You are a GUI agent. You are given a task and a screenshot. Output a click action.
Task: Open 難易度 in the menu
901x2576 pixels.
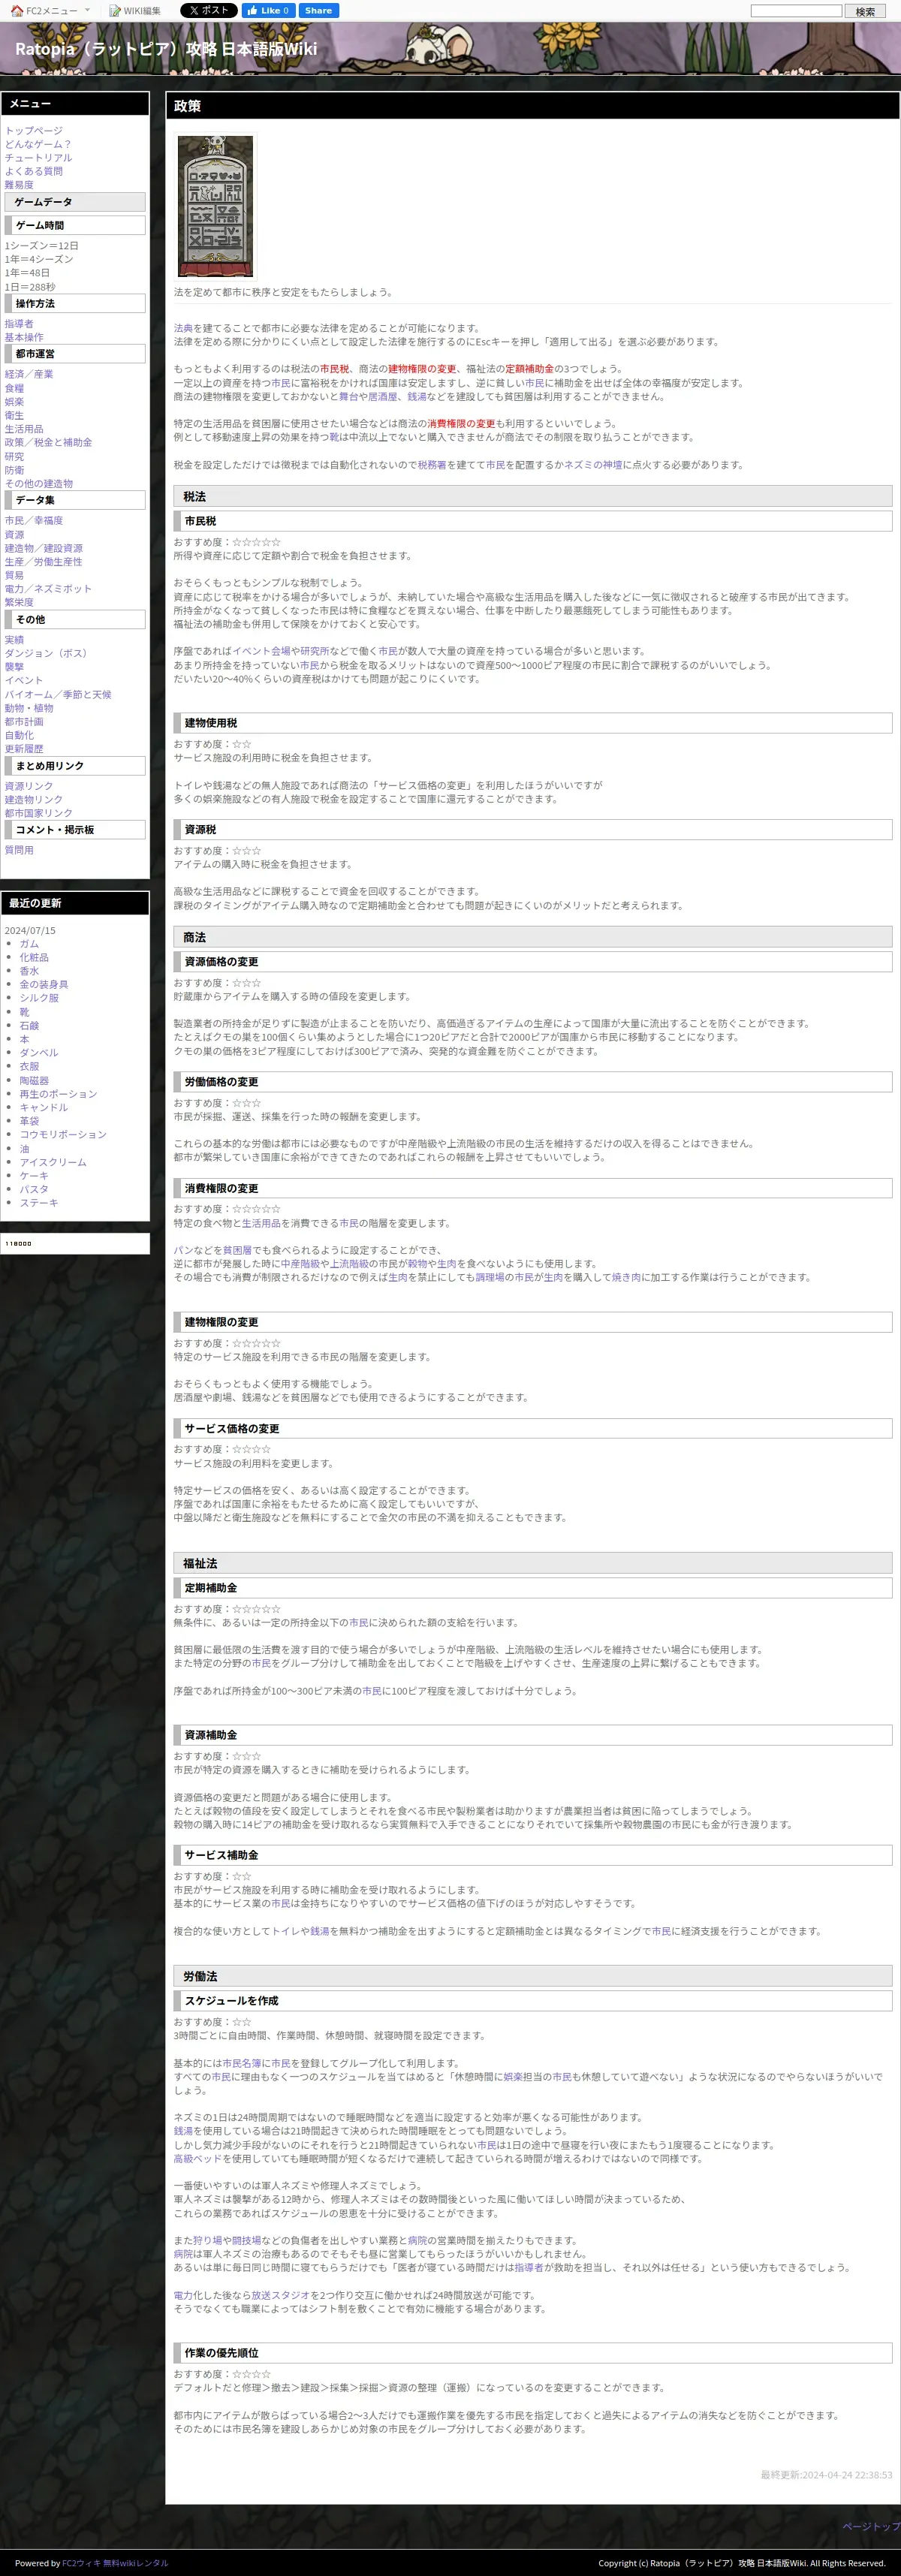[19, 185]
